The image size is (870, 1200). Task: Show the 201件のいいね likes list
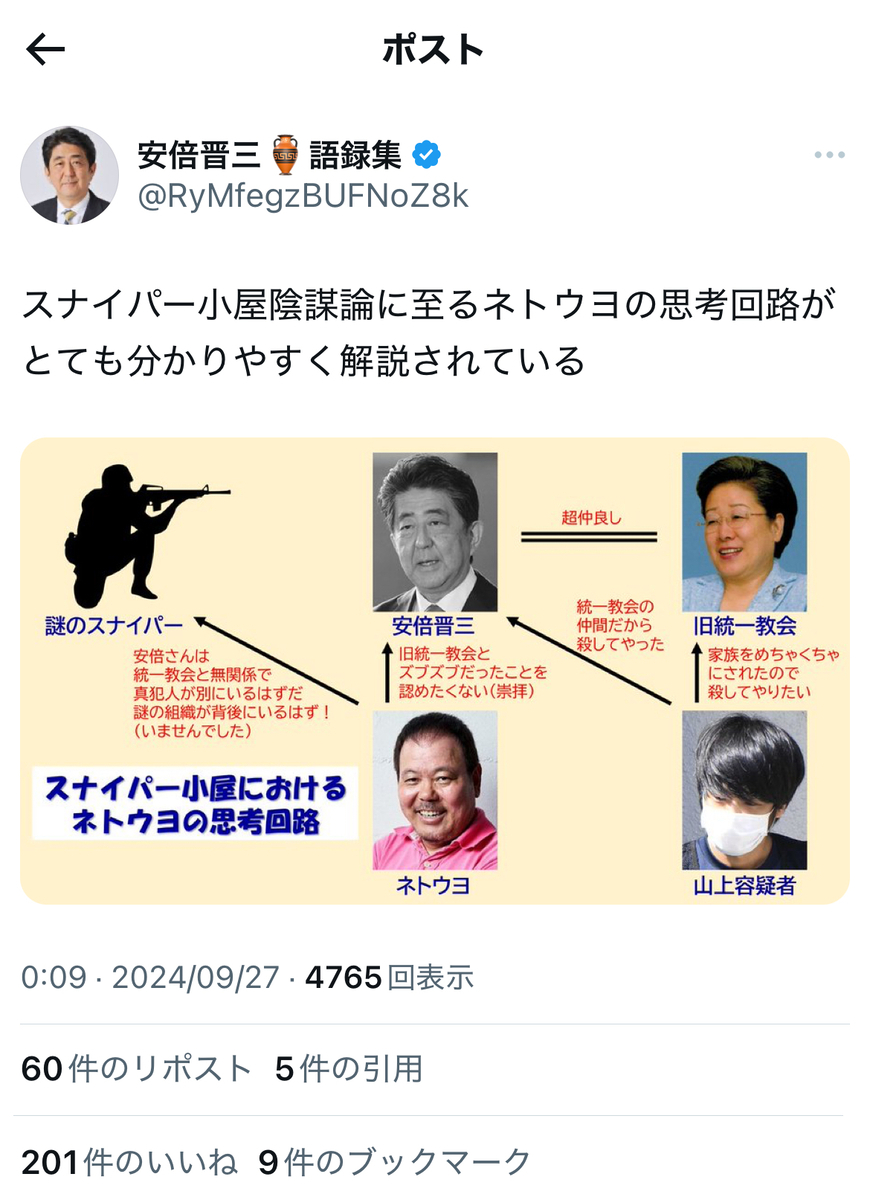[x=130, y=1162]
